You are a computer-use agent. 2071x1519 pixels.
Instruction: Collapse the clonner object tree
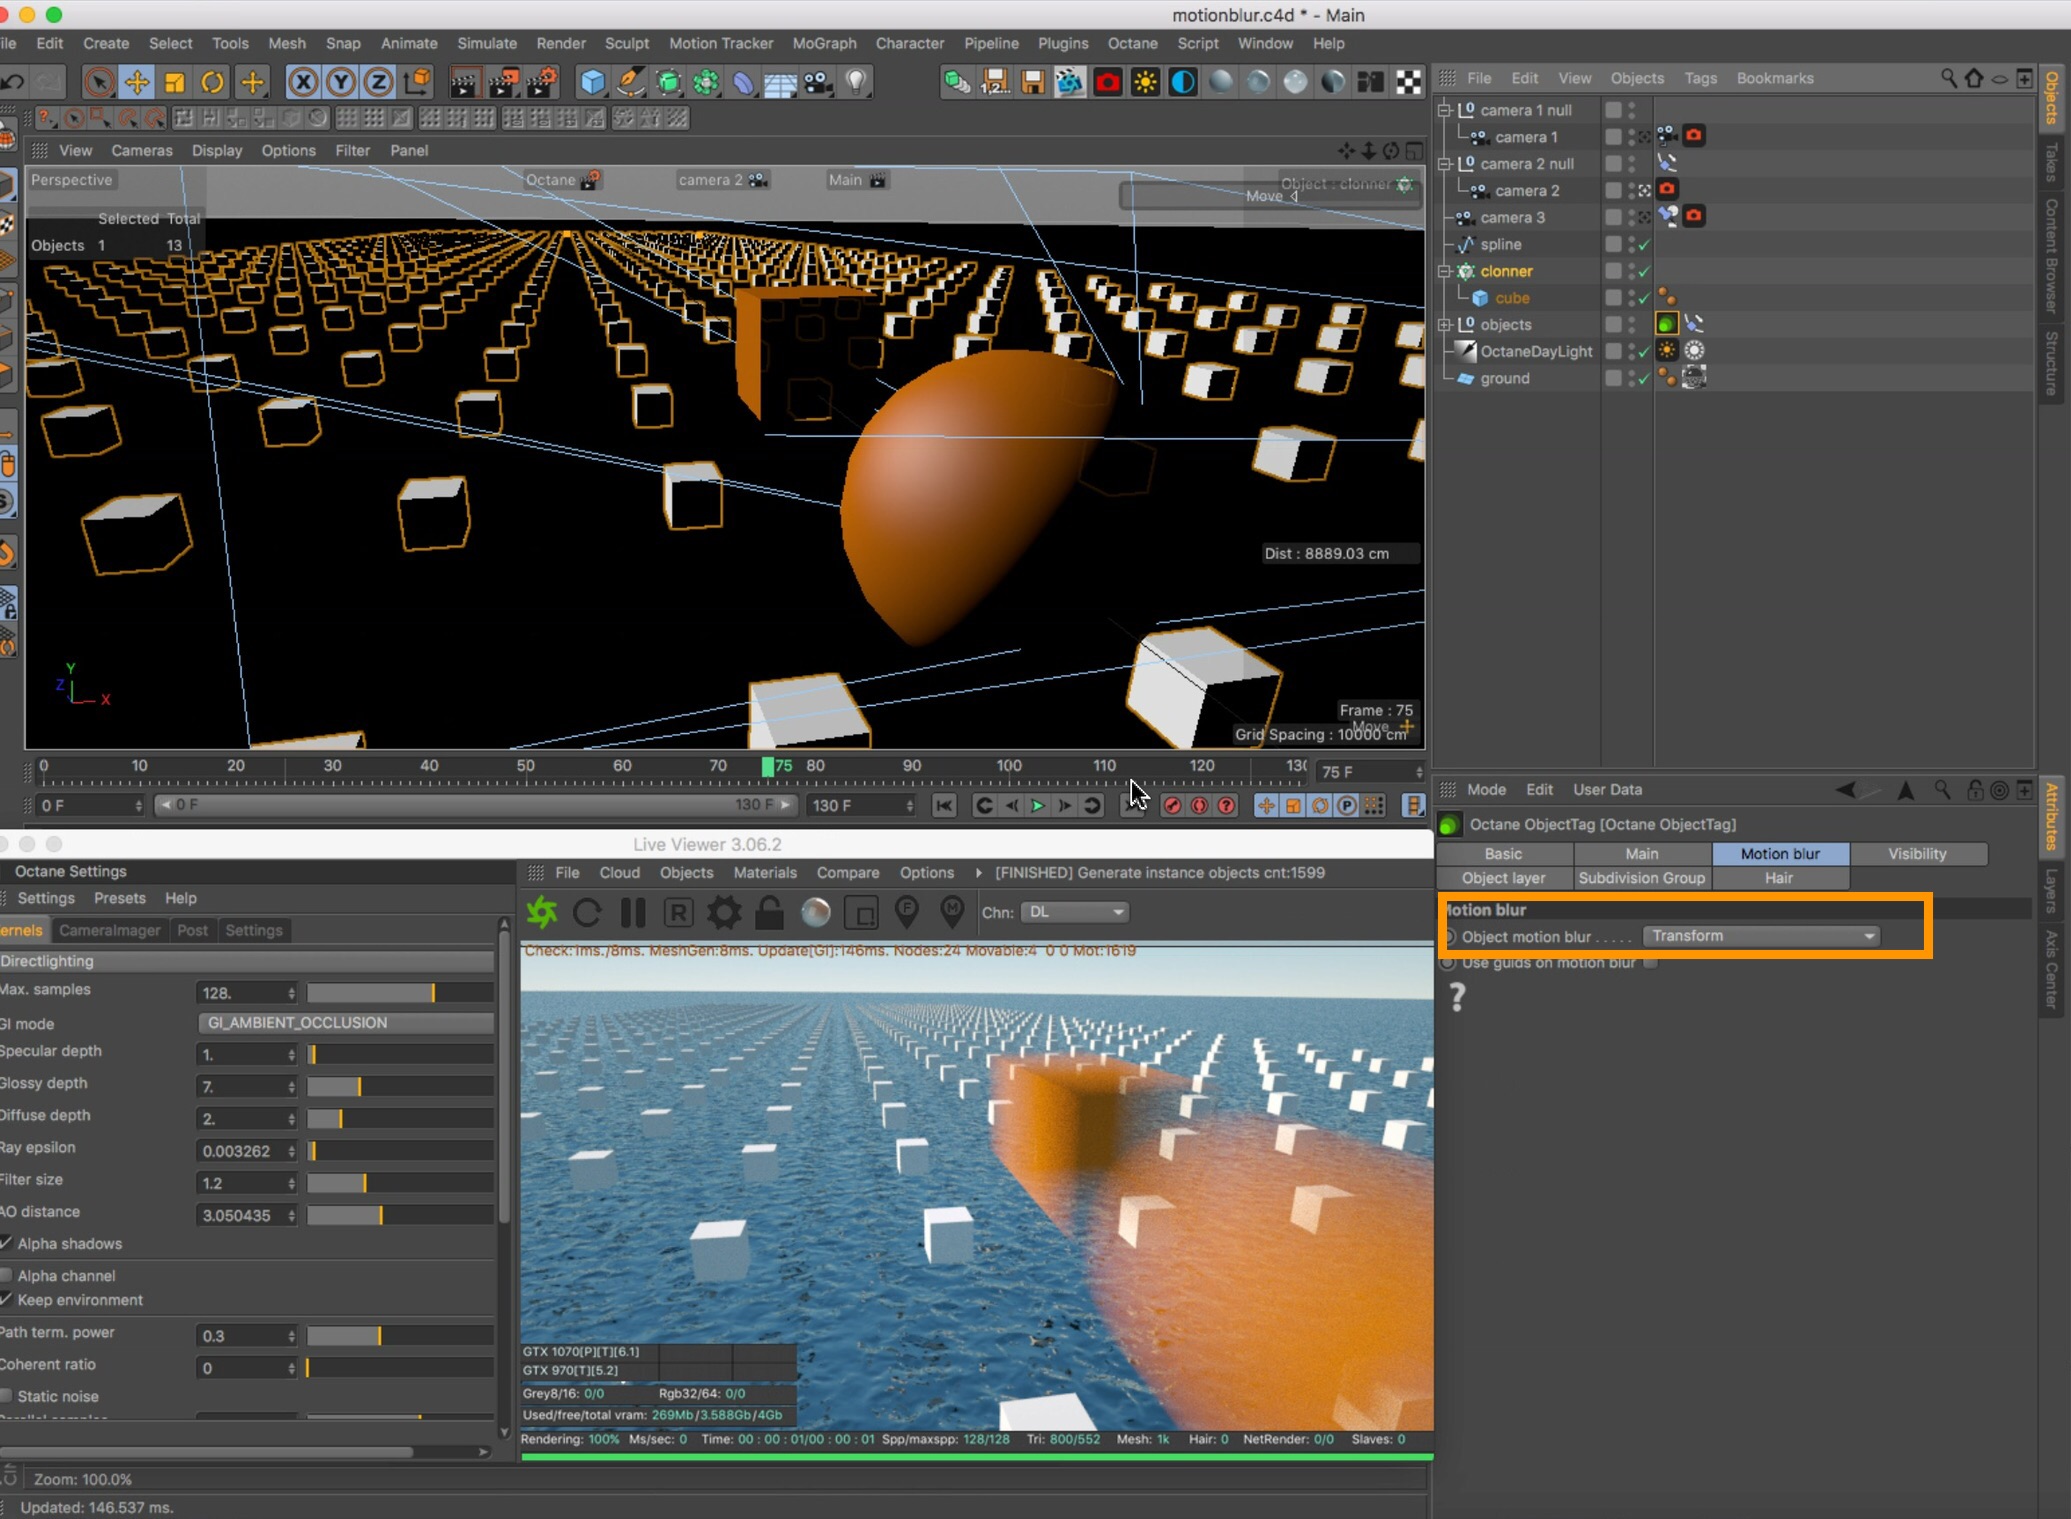tap(1443, 271)
